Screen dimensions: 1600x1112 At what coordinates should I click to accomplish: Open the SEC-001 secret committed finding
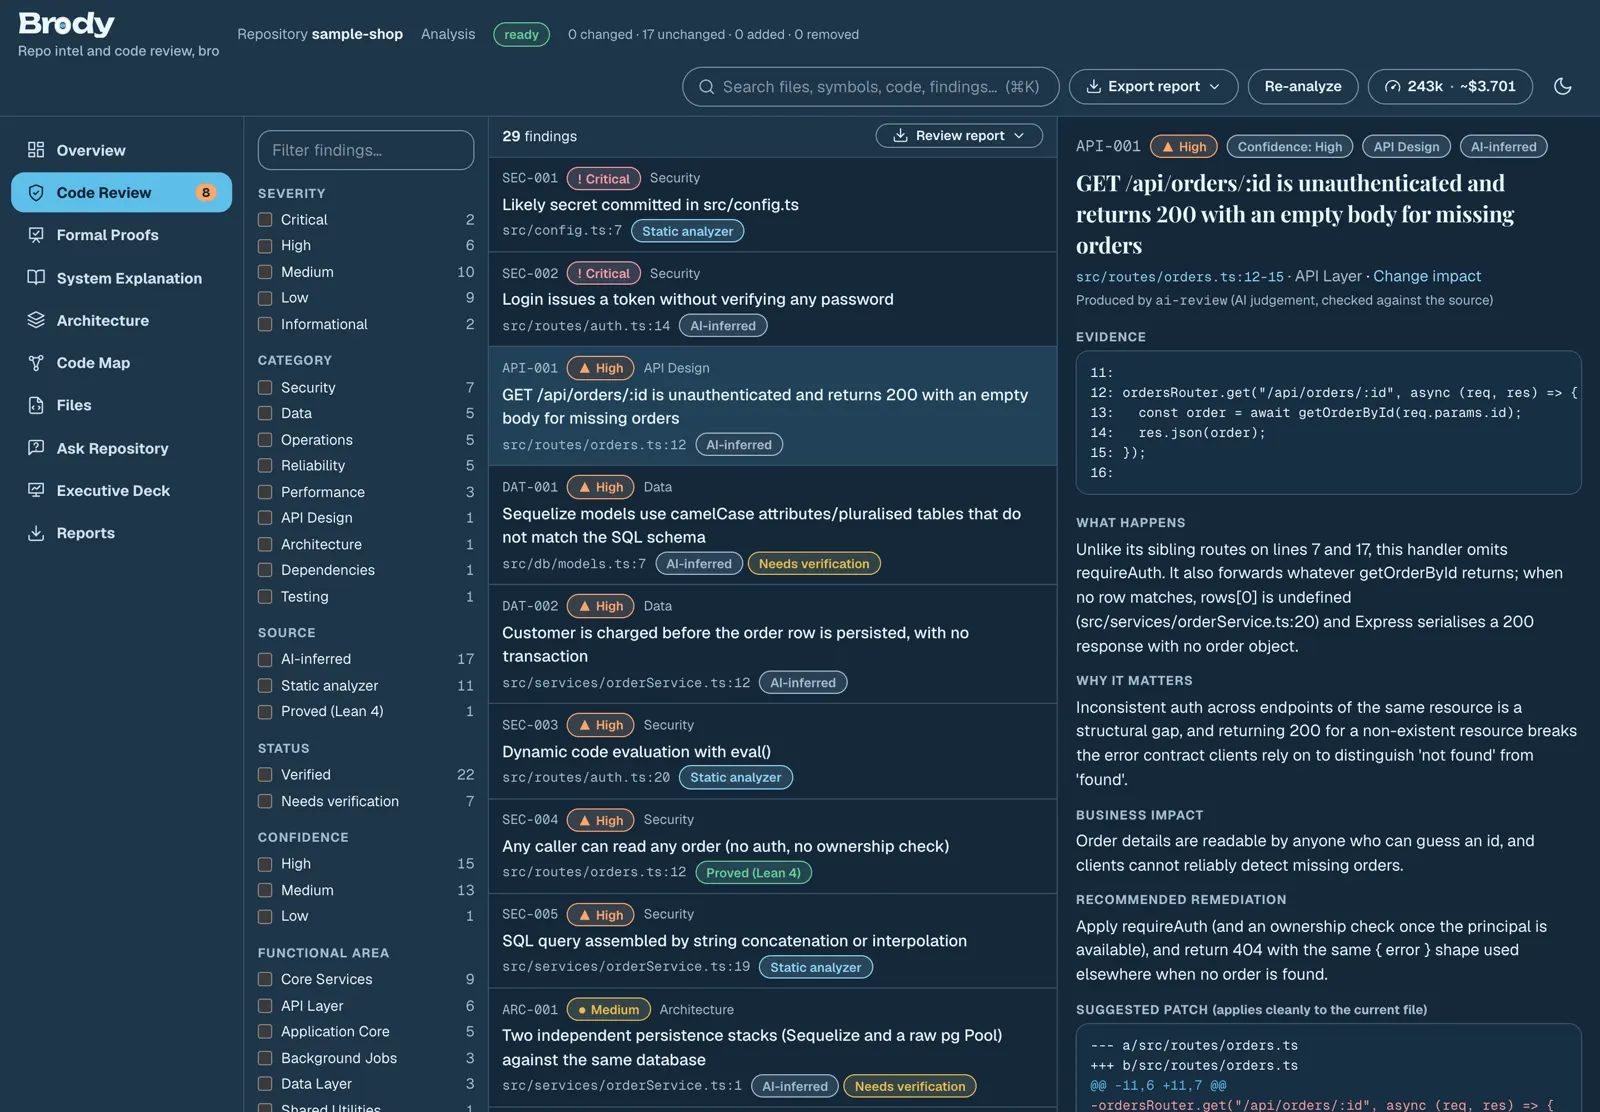(772, 204)
